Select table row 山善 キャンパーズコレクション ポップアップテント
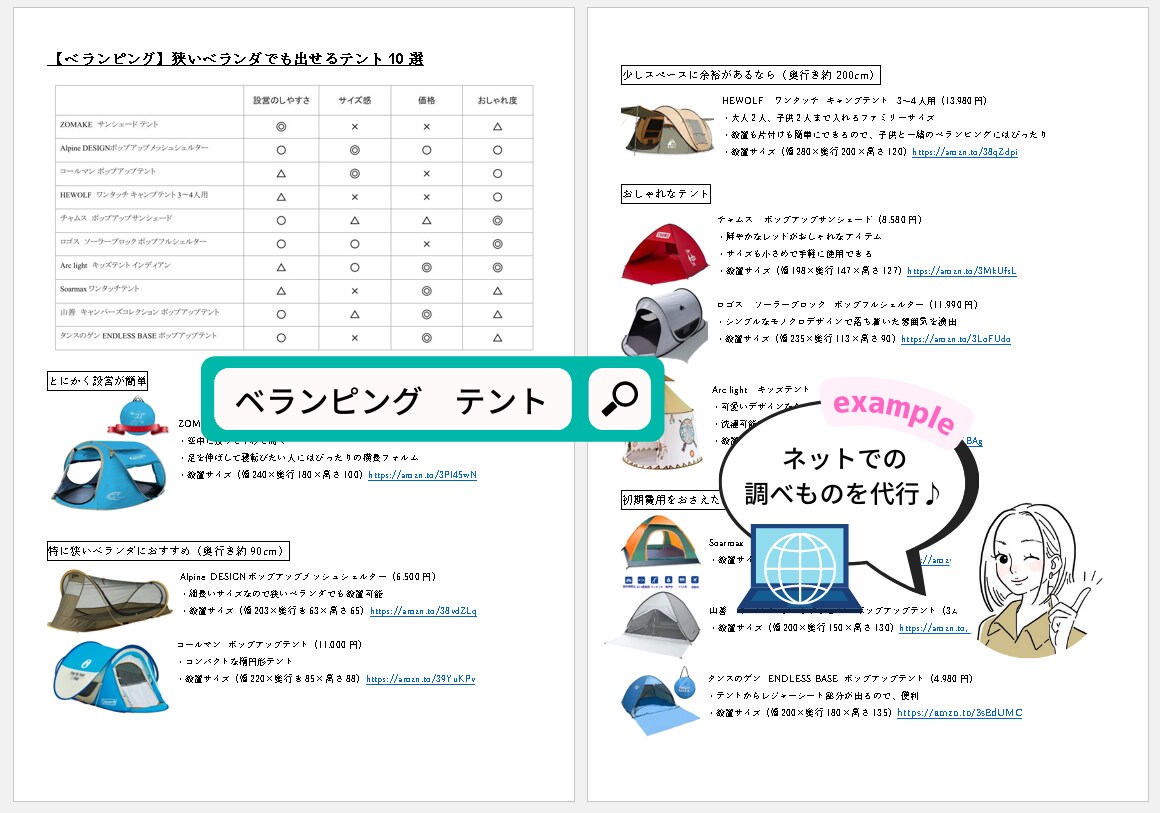 point(294,314)
